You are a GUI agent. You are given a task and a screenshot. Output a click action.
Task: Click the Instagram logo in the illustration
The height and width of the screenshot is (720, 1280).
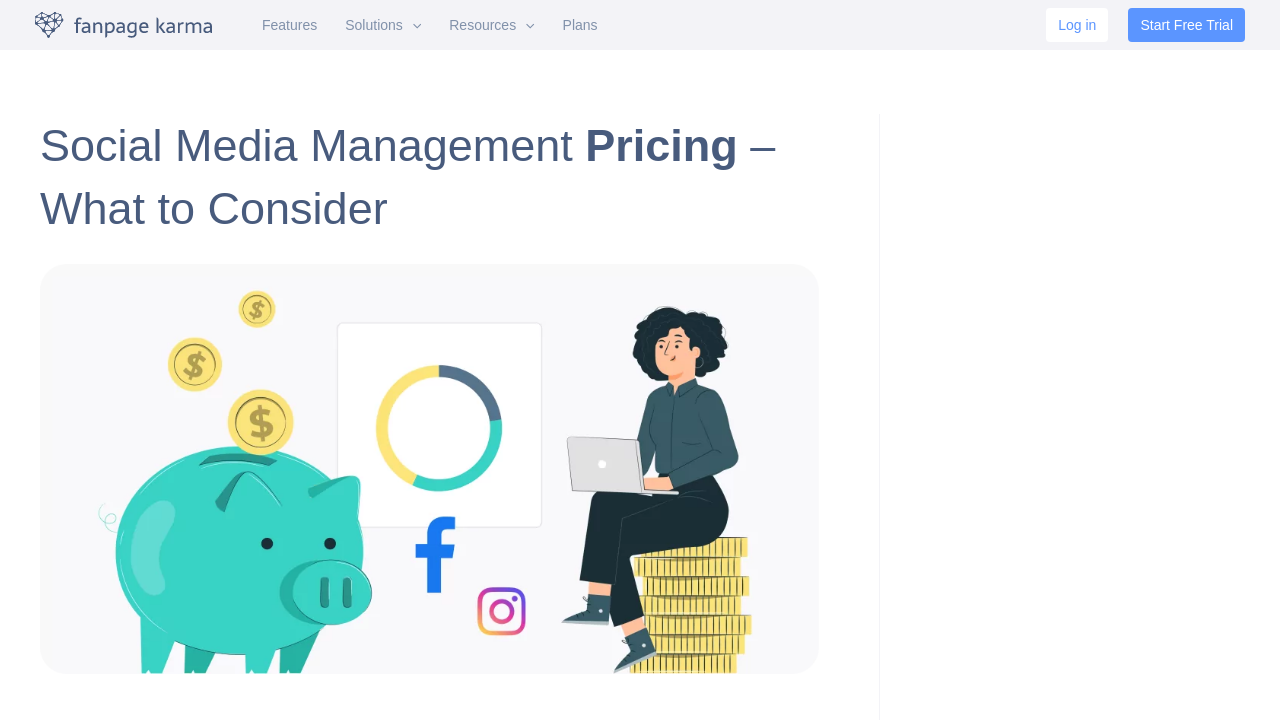coord(501,611)
